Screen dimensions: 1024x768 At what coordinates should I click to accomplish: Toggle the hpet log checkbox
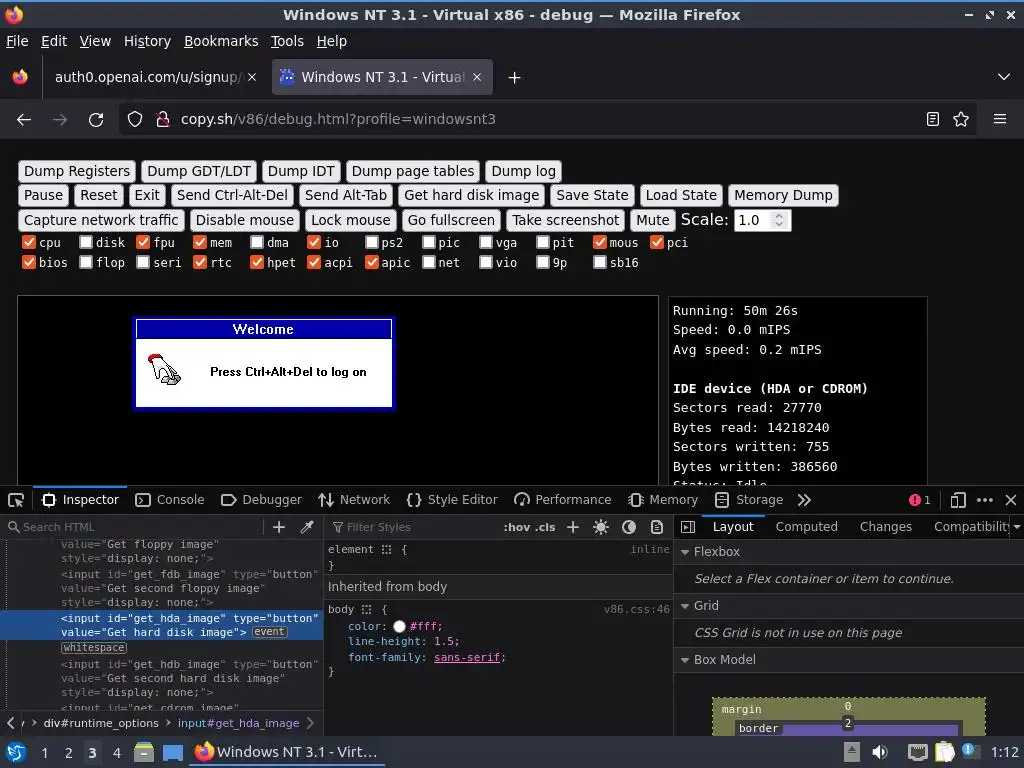257,262
